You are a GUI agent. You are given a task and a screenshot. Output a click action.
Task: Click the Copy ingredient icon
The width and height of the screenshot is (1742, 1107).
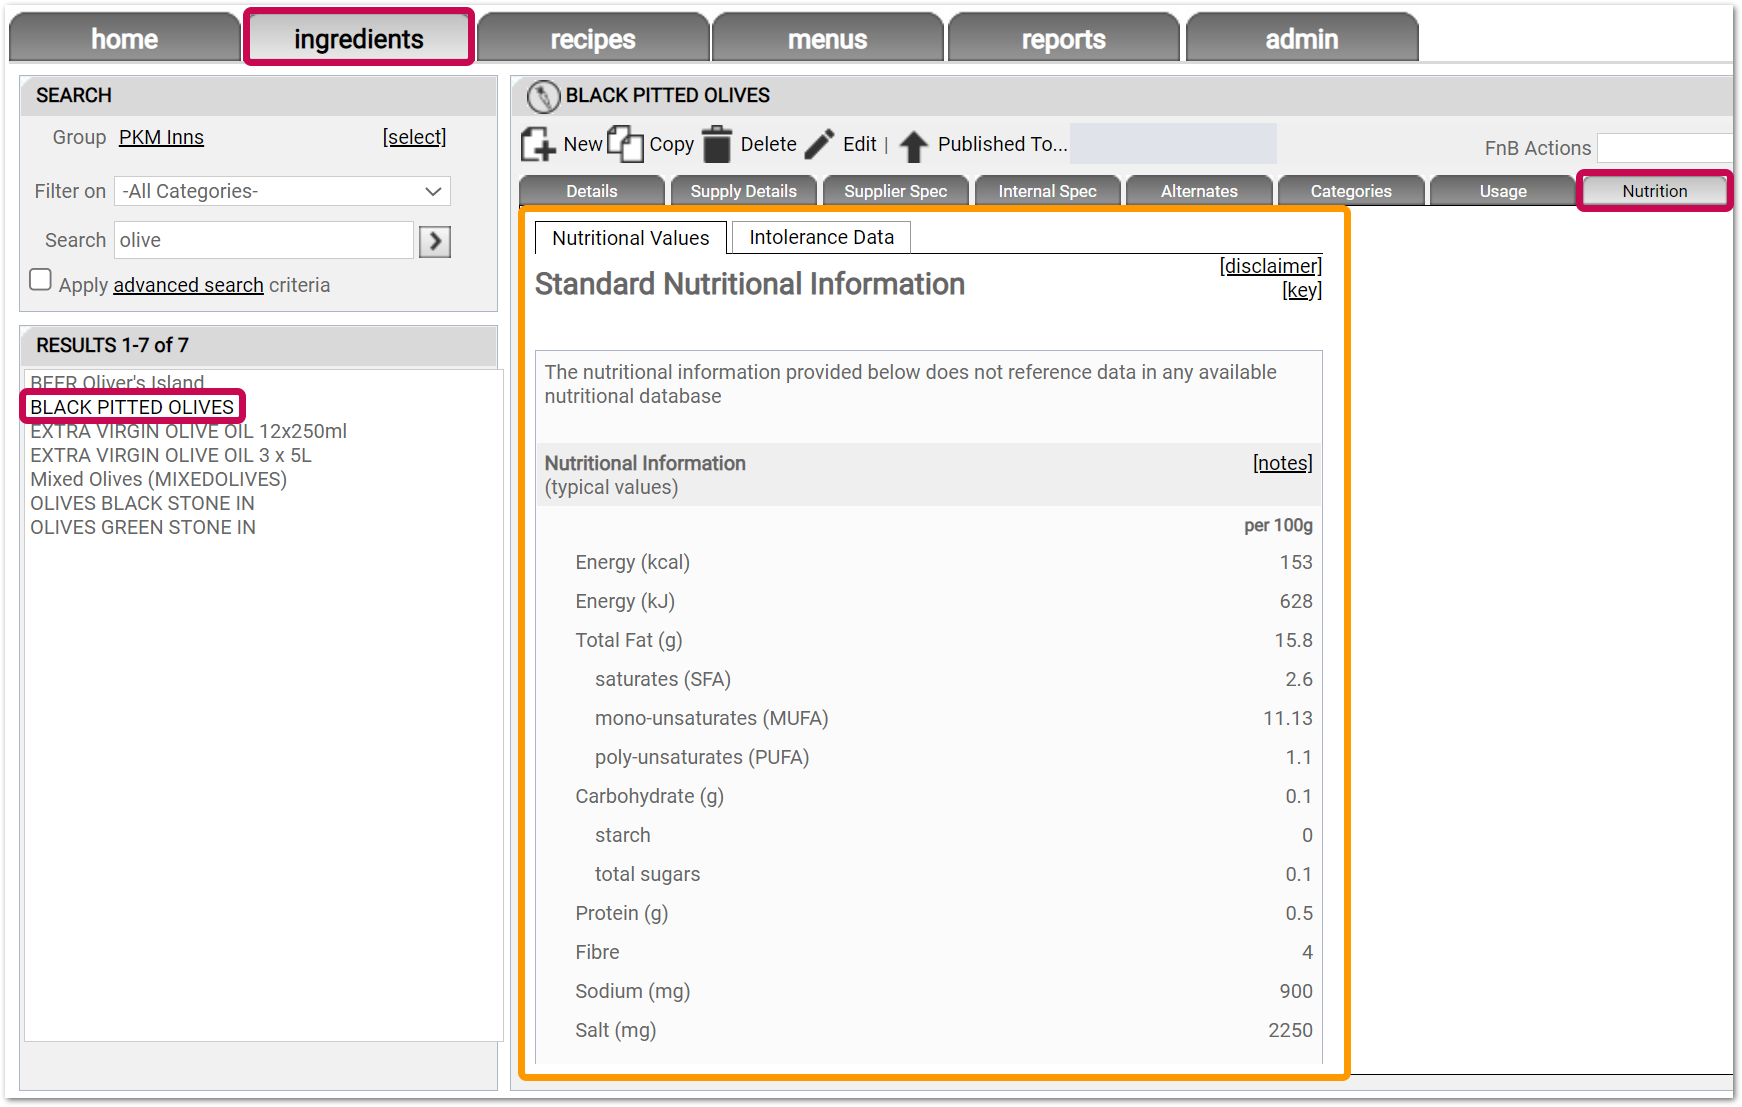tap(625, 144)
